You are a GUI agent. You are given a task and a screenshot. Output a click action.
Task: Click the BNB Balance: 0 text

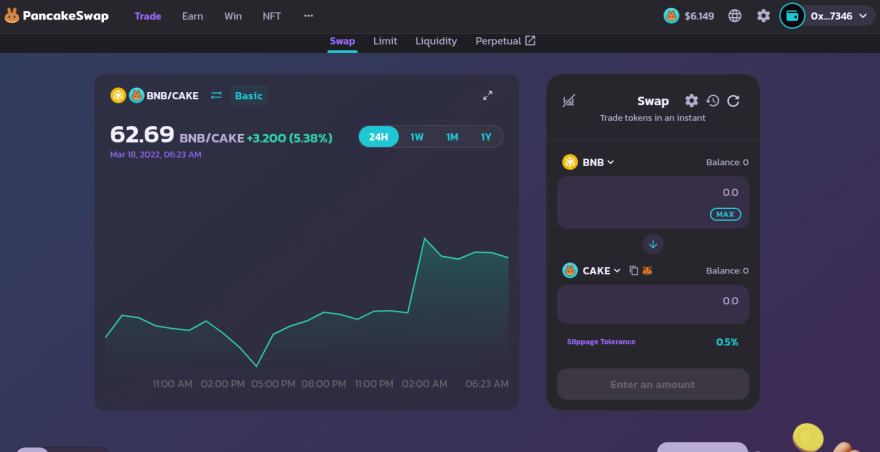(727, 162)
